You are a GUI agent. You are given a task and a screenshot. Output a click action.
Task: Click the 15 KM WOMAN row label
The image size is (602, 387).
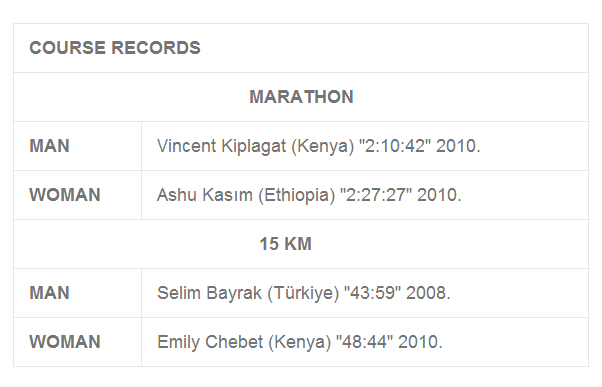pyautogui.click(x=65, y=342)
